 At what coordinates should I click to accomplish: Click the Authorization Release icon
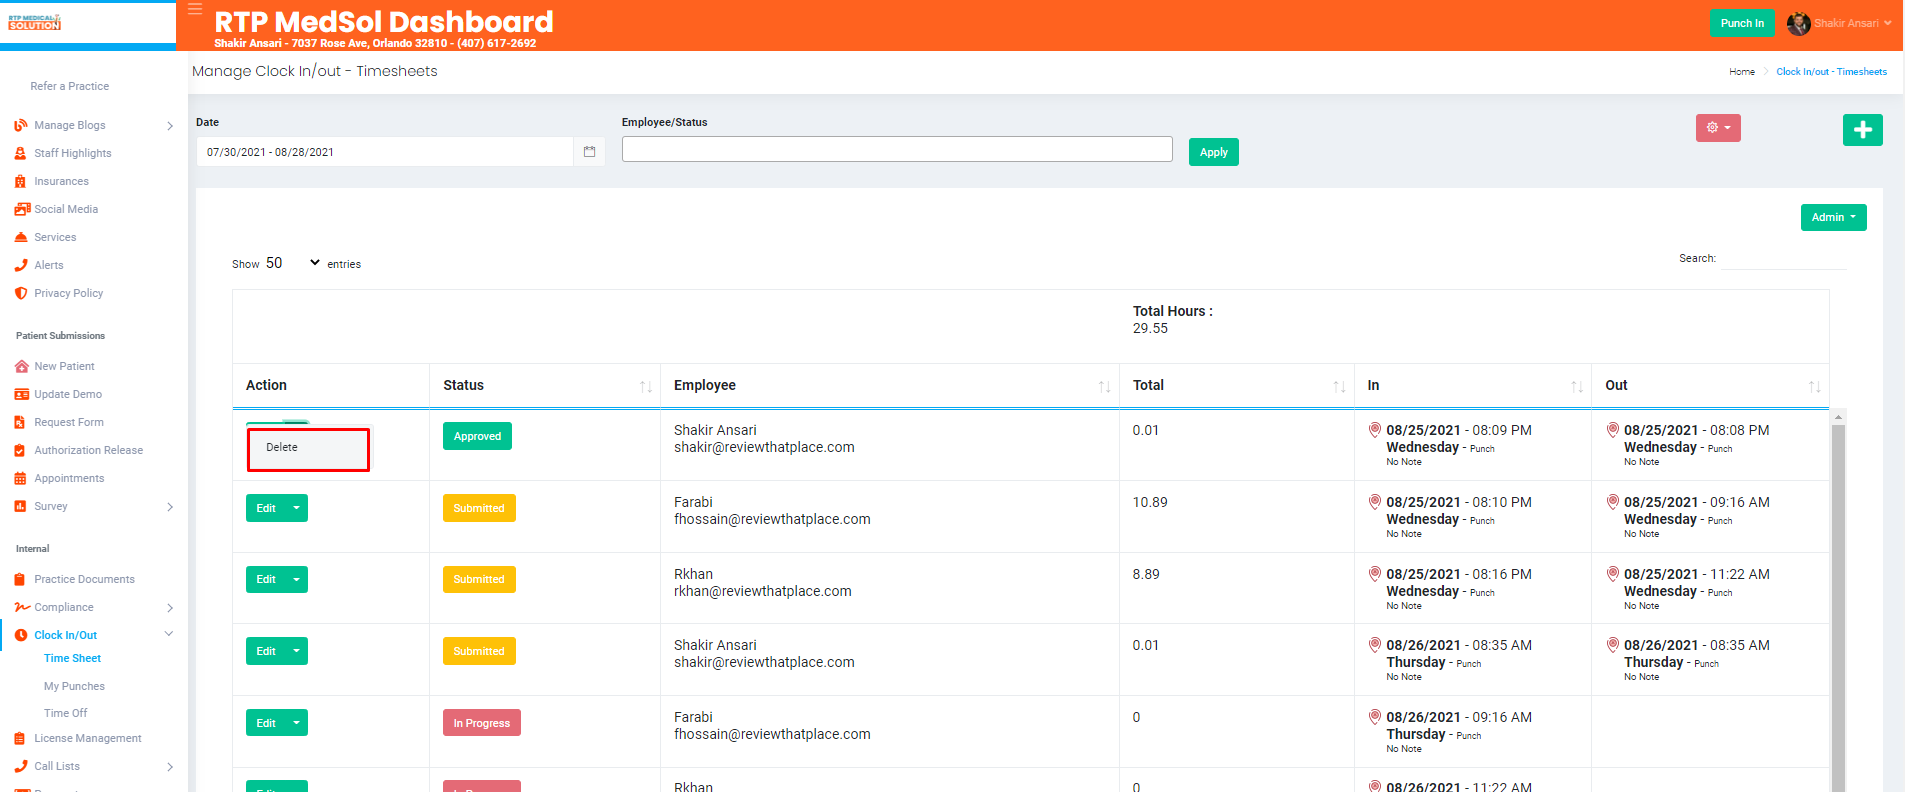20,450
